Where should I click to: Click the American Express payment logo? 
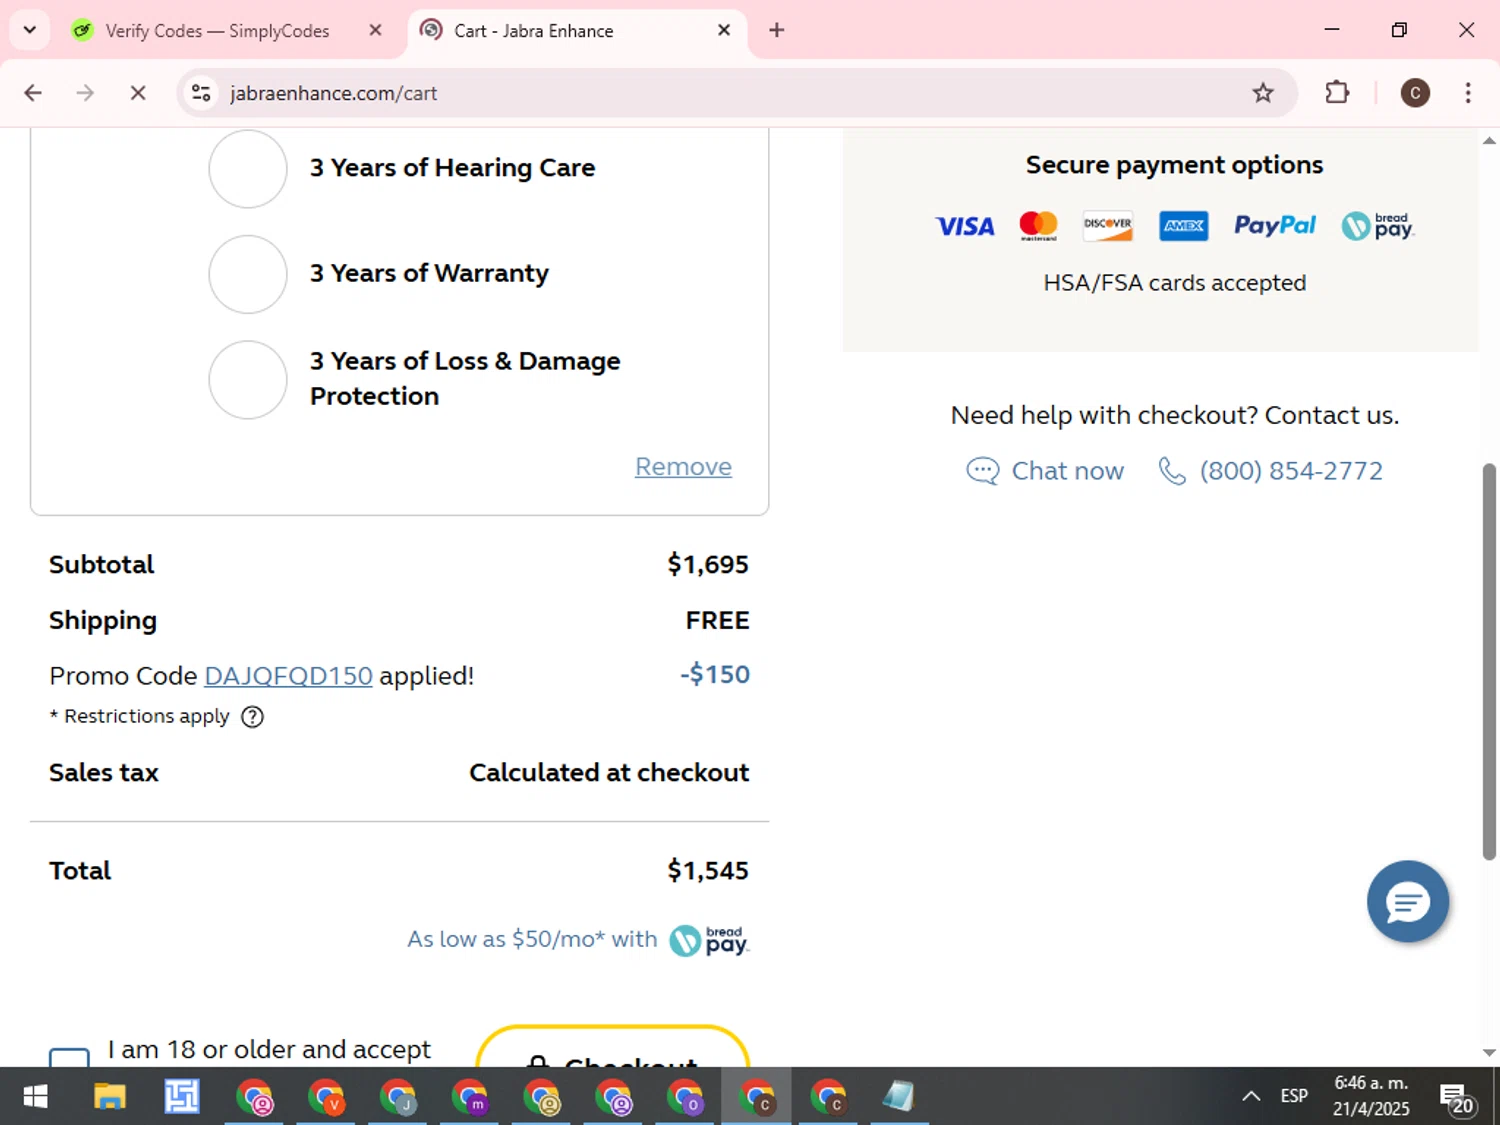tap(1184, 226)
